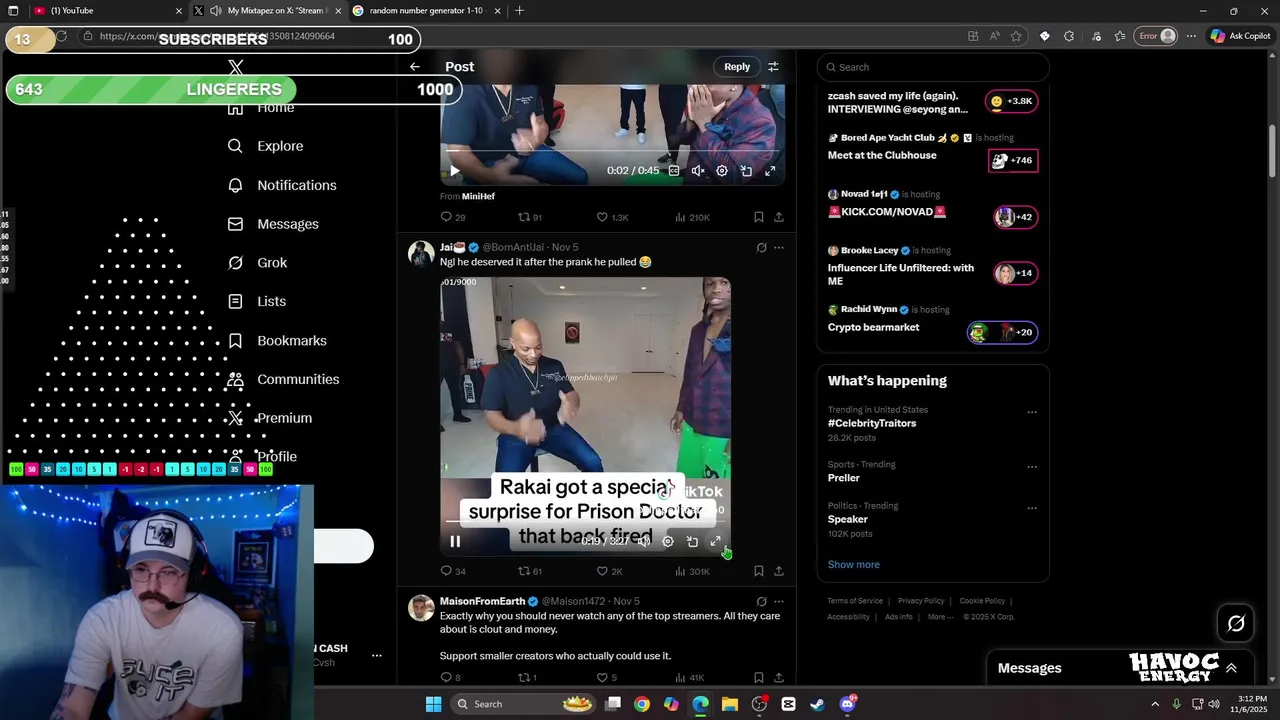Open Jai's profile avatar

click(421, 253)
